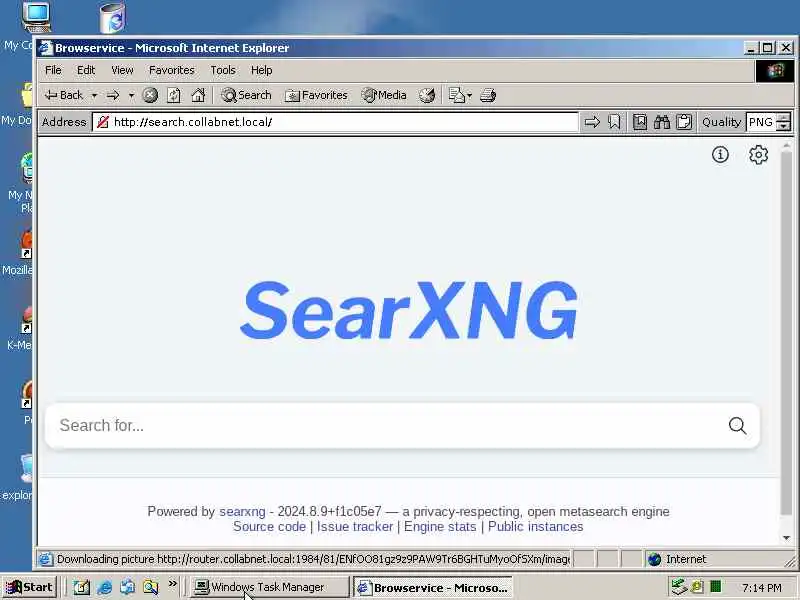Click the Go arrow beside address bar
The image size is (800, 600).
[592, 122]
